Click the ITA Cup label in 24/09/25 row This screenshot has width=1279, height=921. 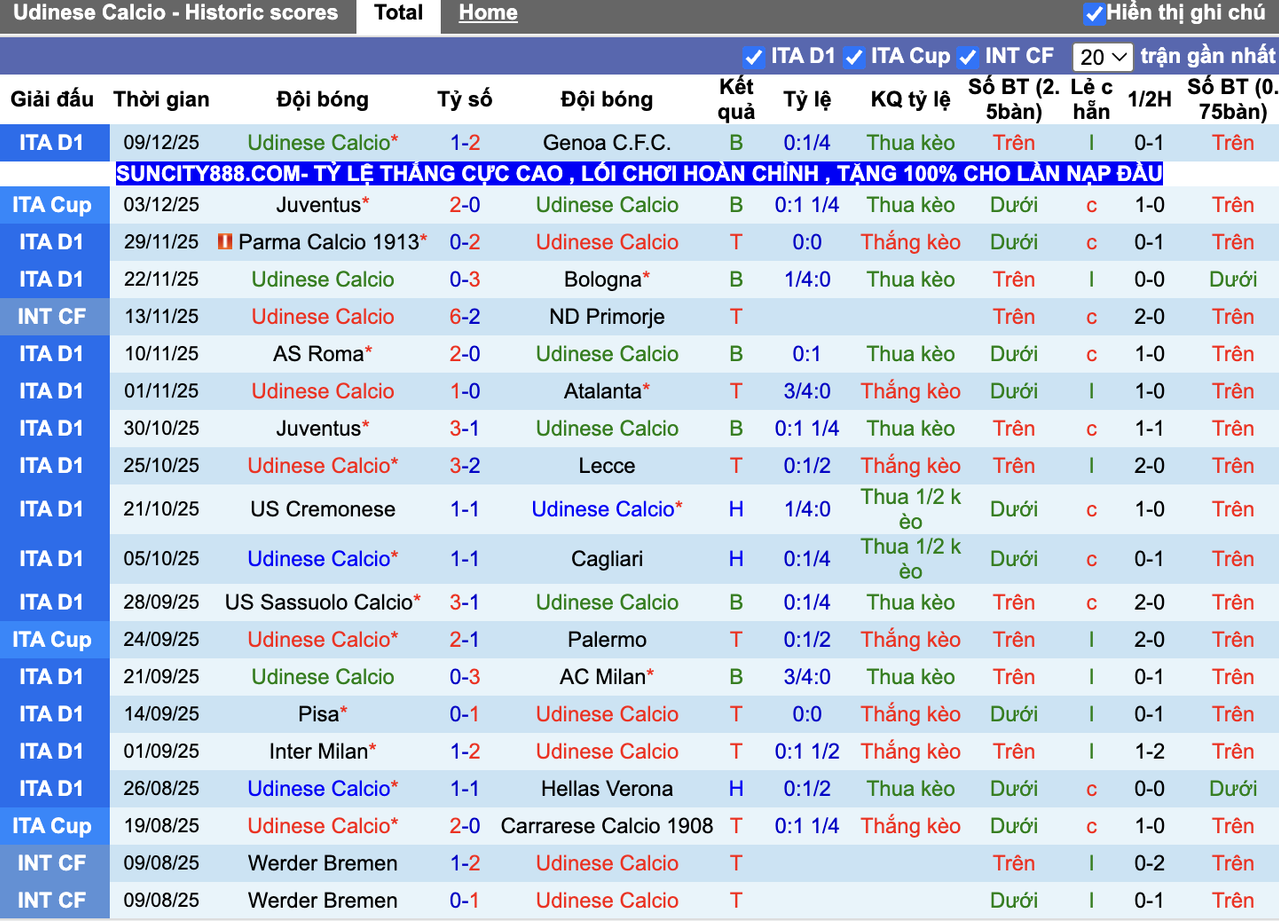pyautogui.click(x=51, y=639)
